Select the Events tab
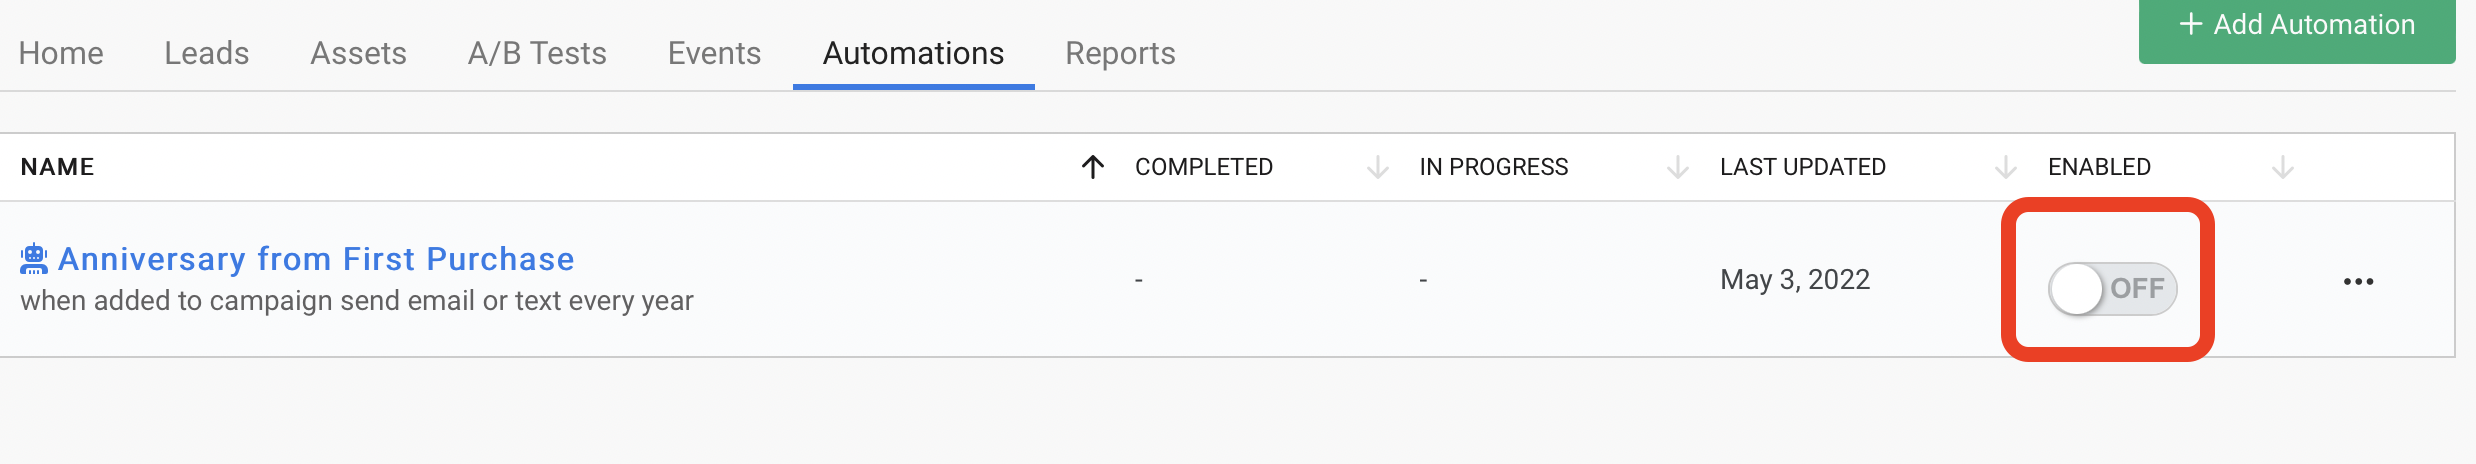 (714, 53)
